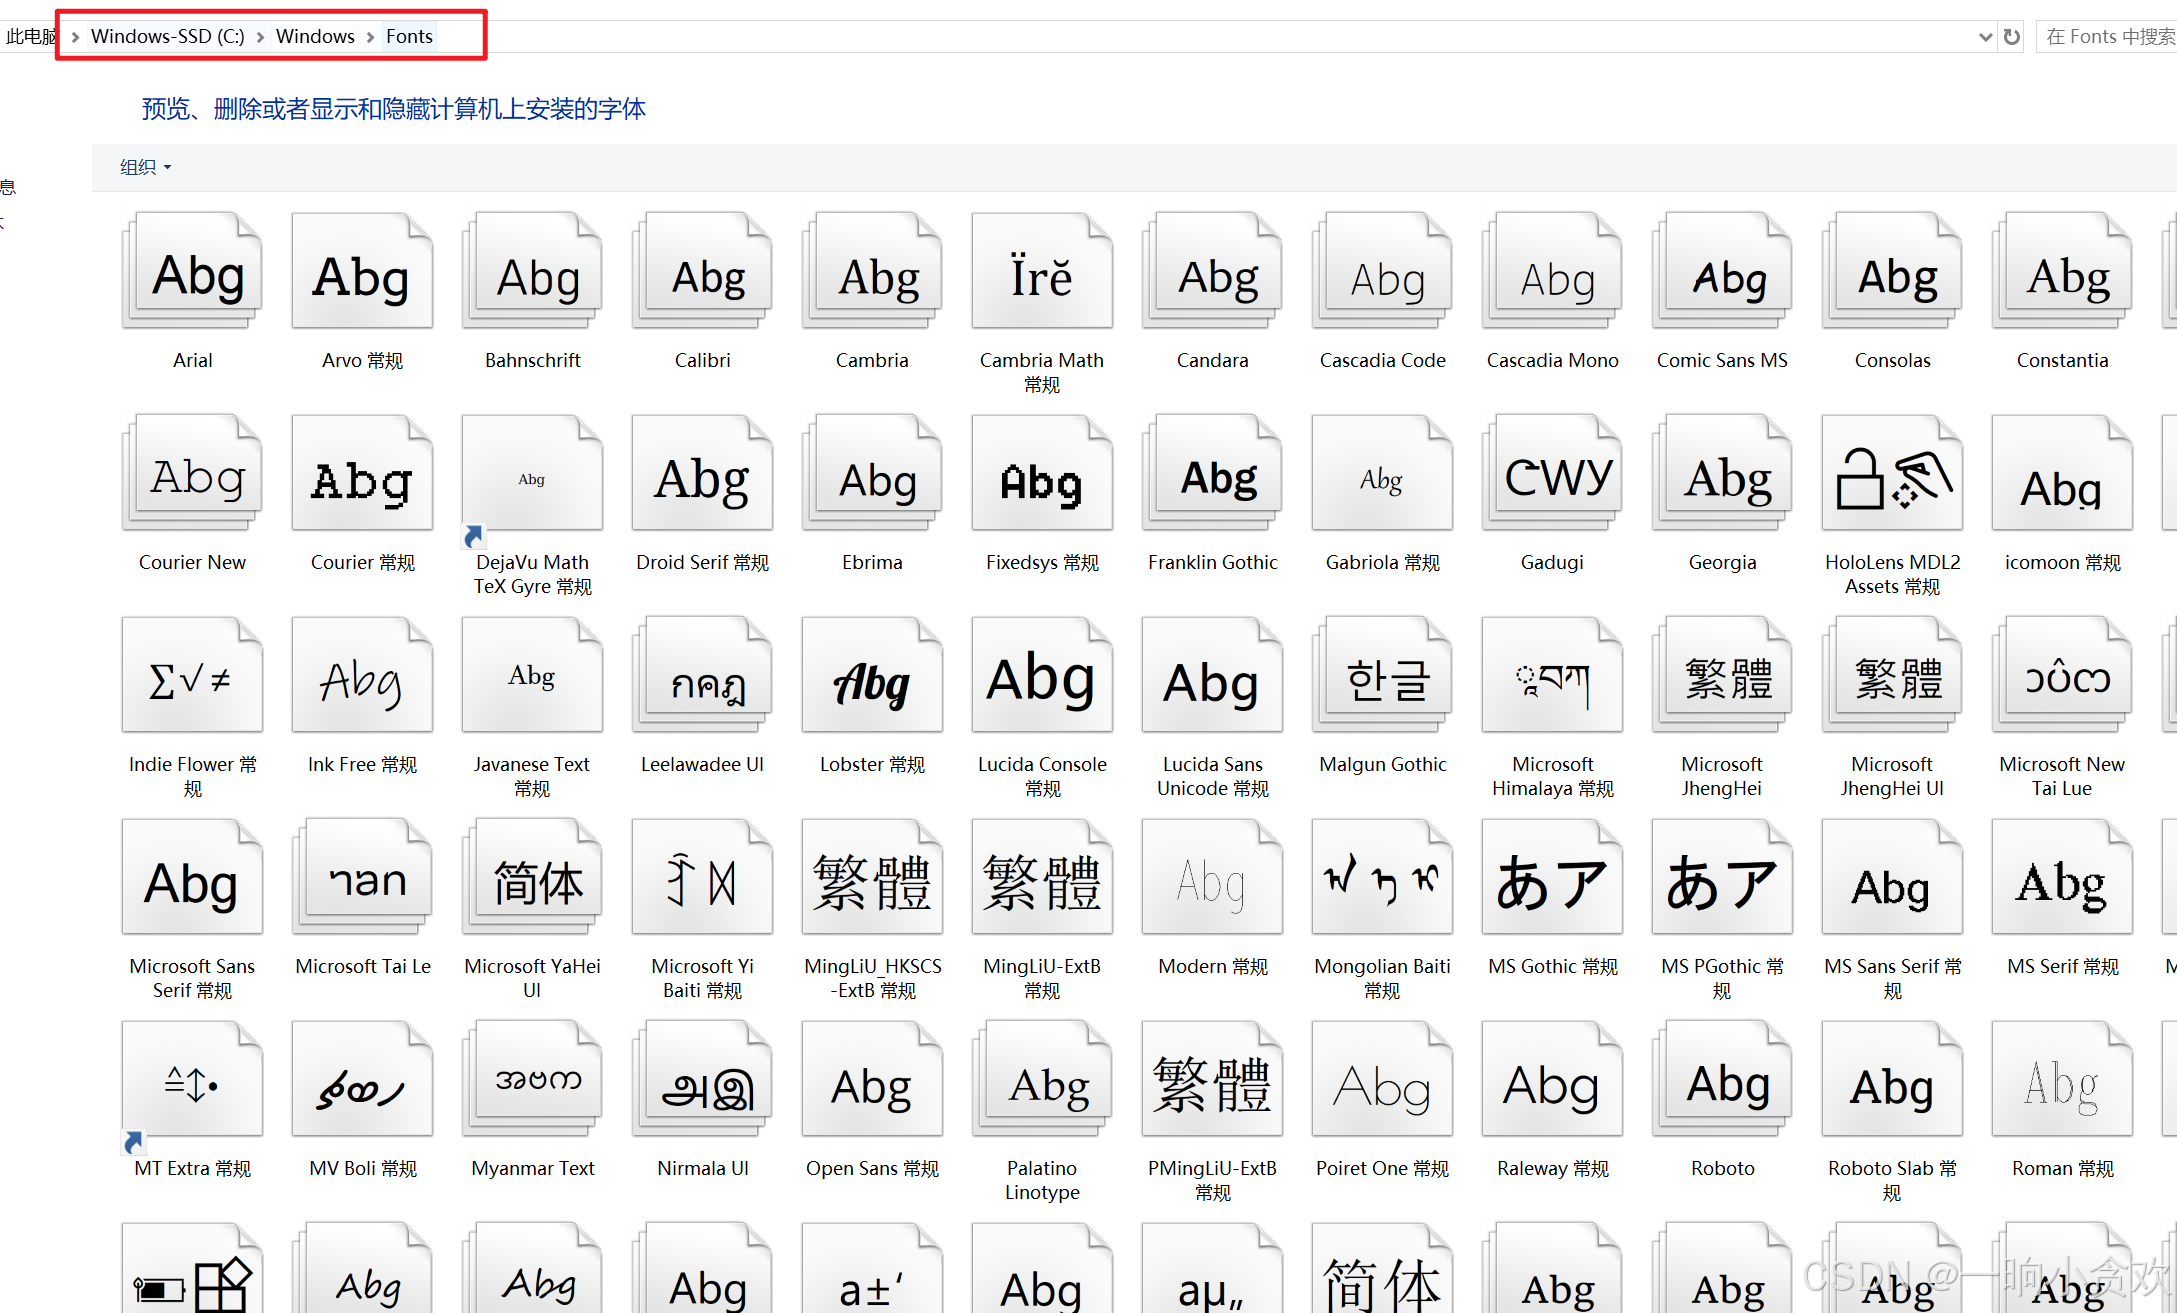Open the 组织 dropdown menu
This screenshot has height=1313, width=2177.
(146, 167)
